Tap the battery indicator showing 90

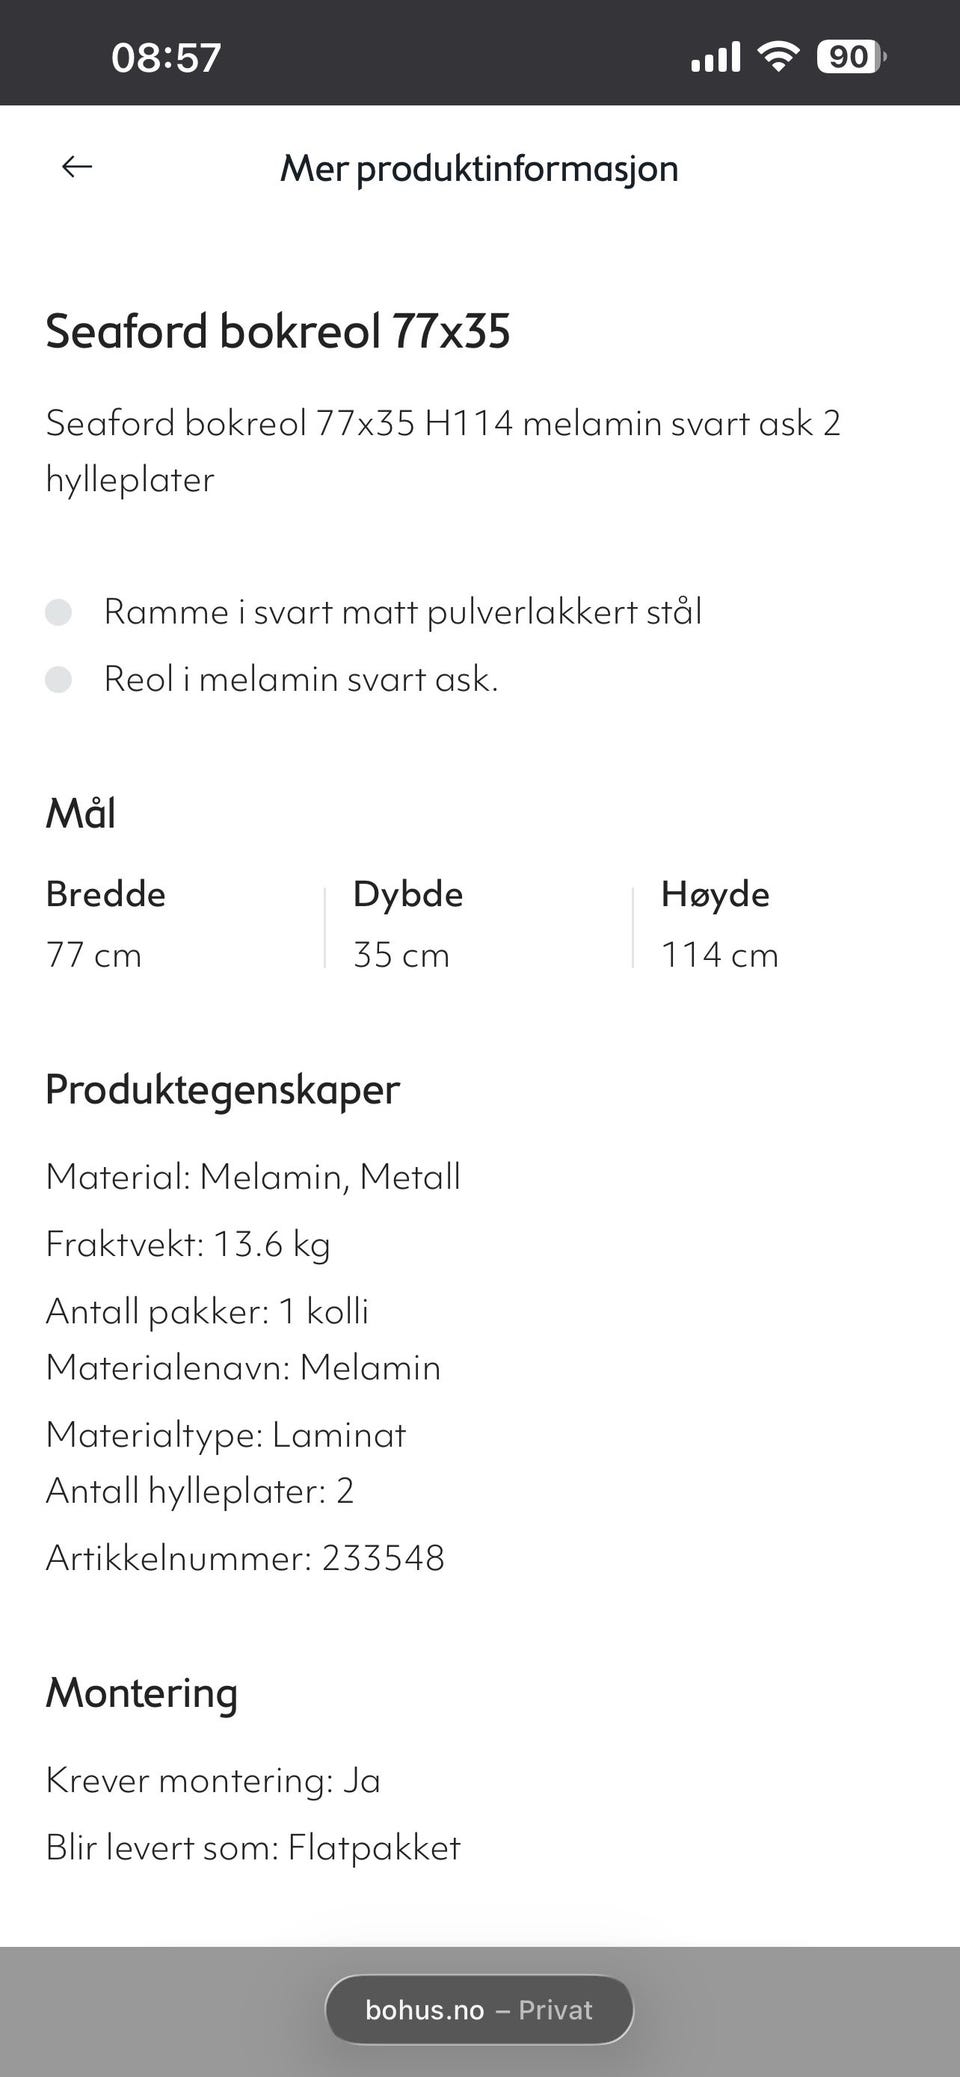(x=851, y=57)
